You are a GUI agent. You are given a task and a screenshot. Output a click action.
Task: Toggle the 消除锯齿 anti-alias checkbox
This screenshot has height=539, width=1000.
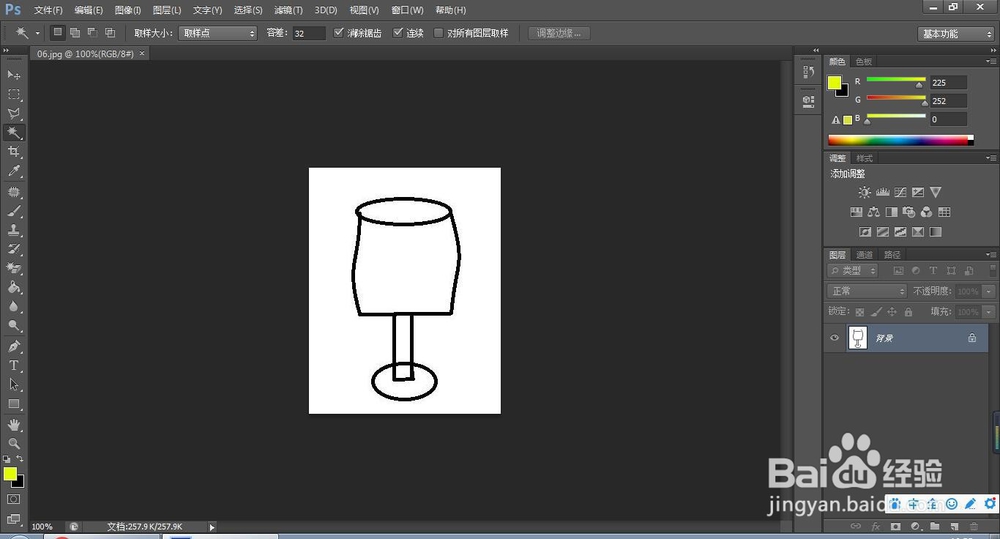339,33
